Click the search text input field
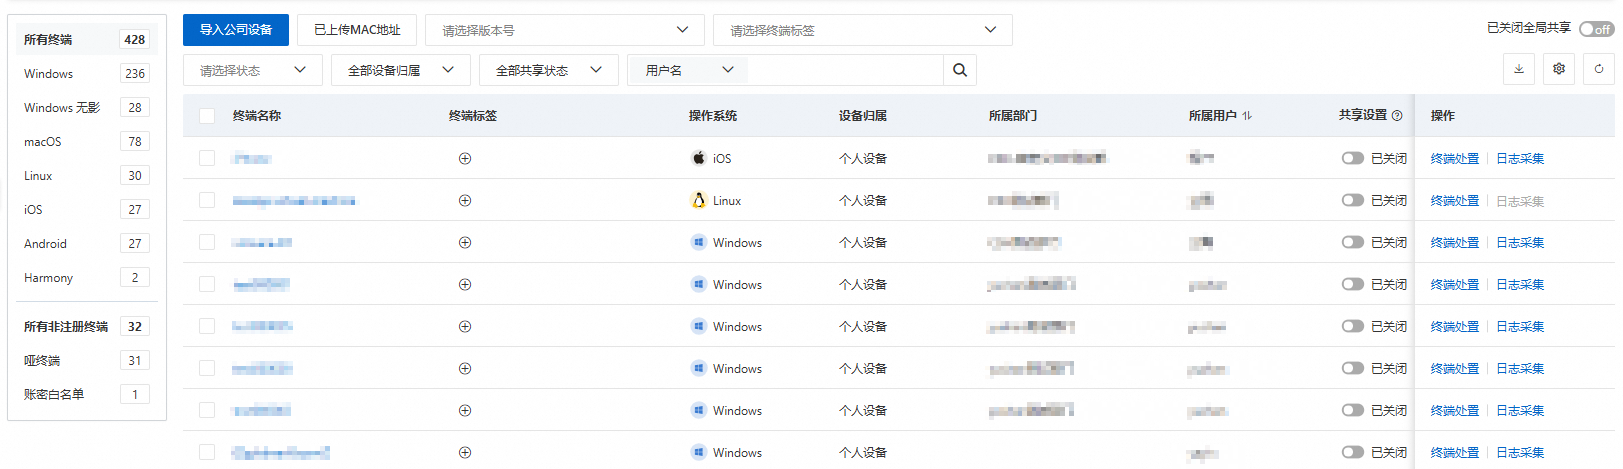 [x=846, y=70]
